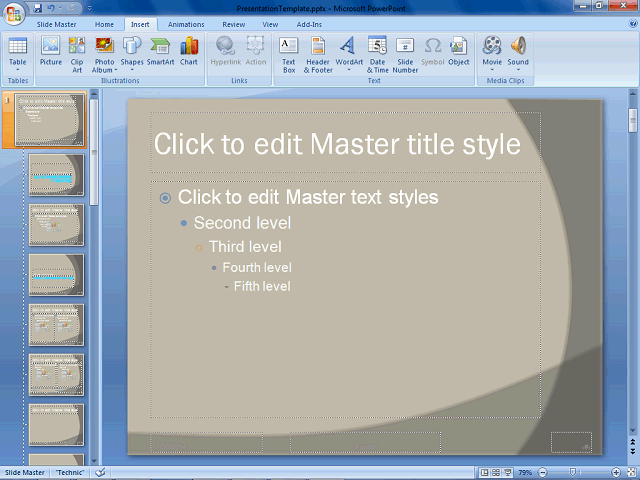Click the spell check status bar icon
The width and height of the screenshot is (640, 480).
pos(100,472)
